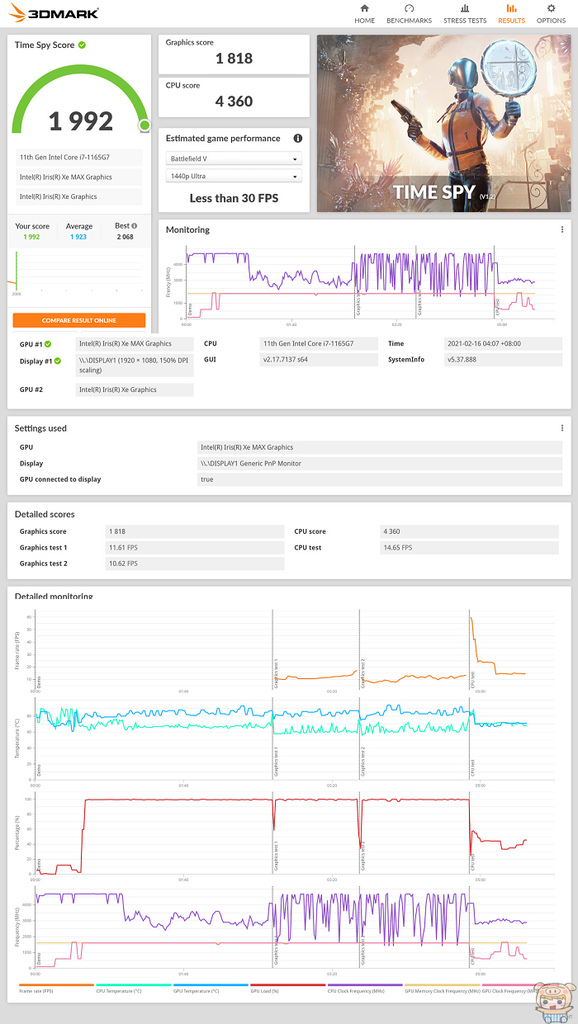Click the Time Spy preview image
Viewport: 578px width, 1024px height.
click(444, 123)
